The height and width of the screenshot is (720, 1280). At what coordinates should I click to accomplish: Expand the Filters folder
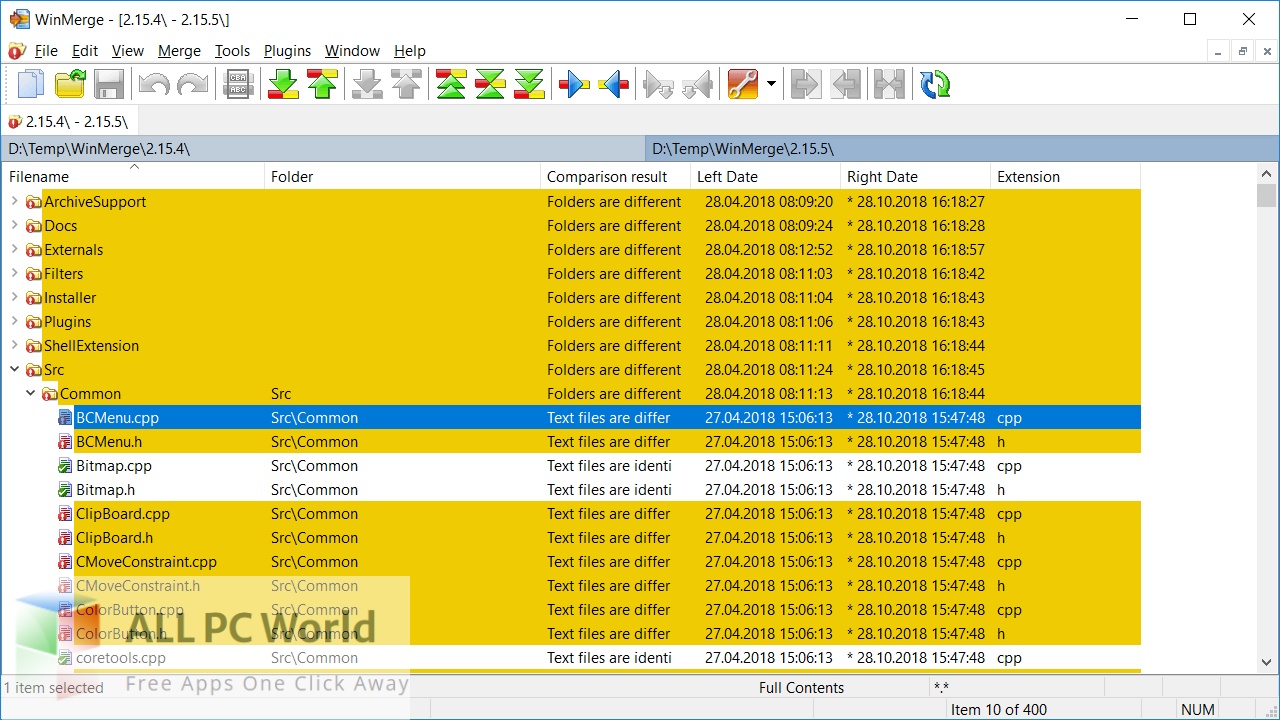pyautogui.click(x=14, y=274)
